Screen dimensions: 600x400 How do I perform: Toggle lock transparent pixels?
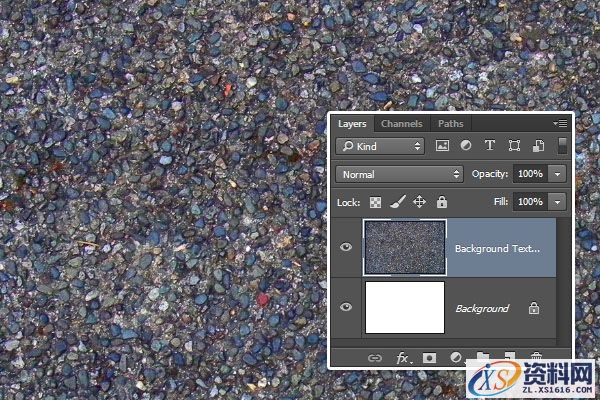376,202
